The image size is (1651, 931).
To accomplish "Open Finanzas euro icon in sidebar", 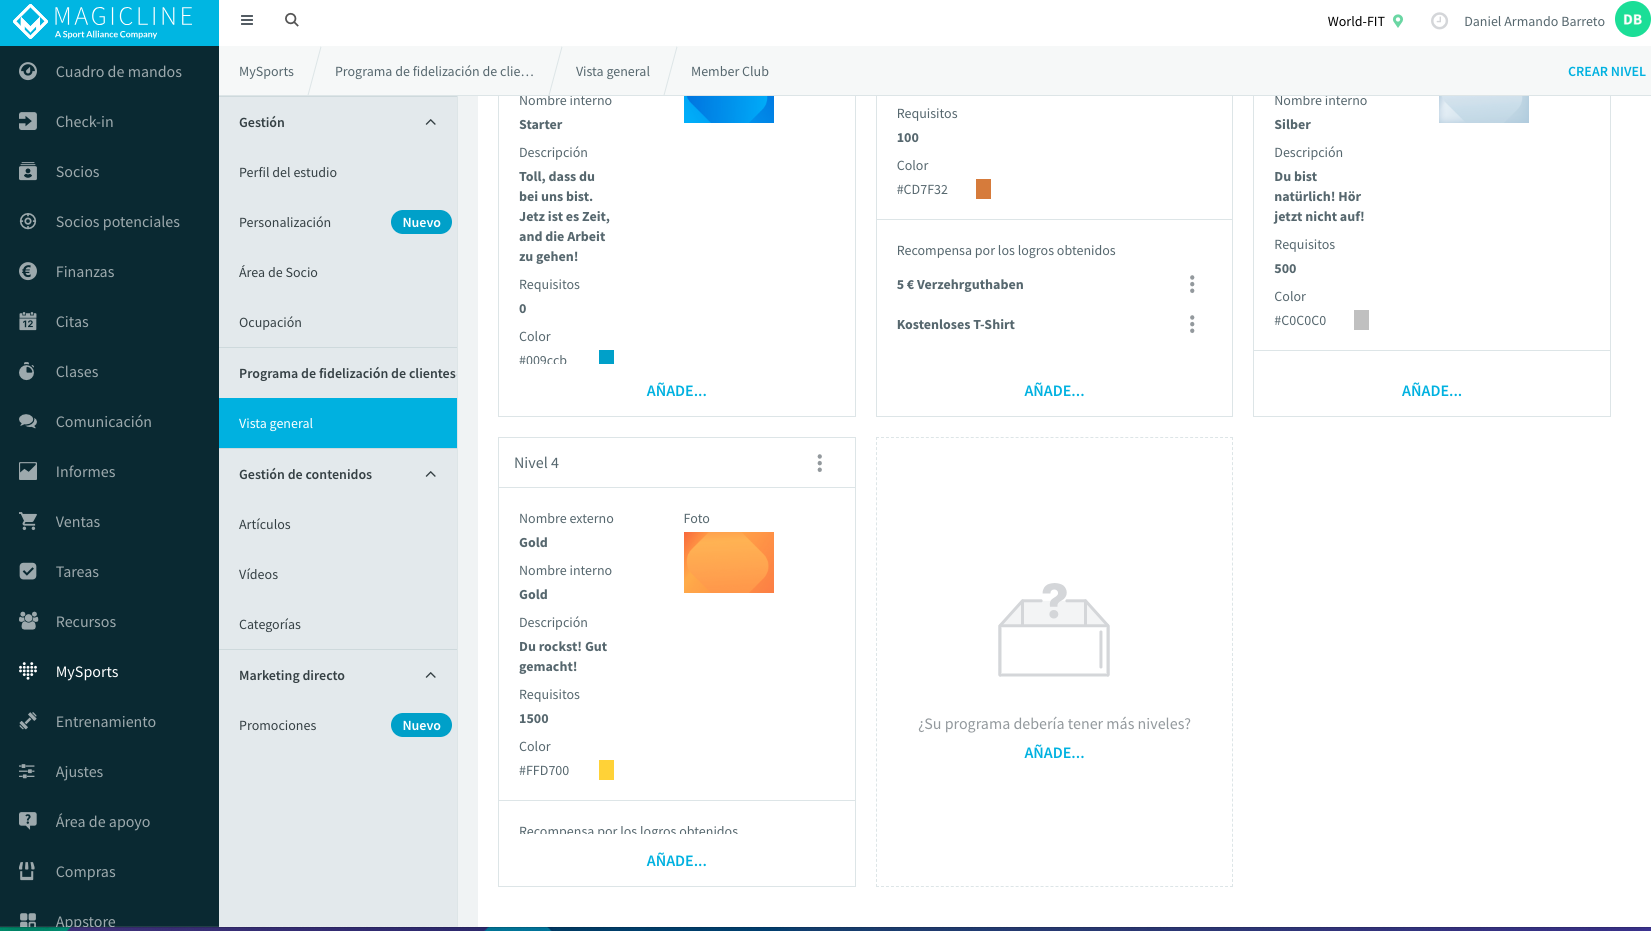I will [28, 271].
